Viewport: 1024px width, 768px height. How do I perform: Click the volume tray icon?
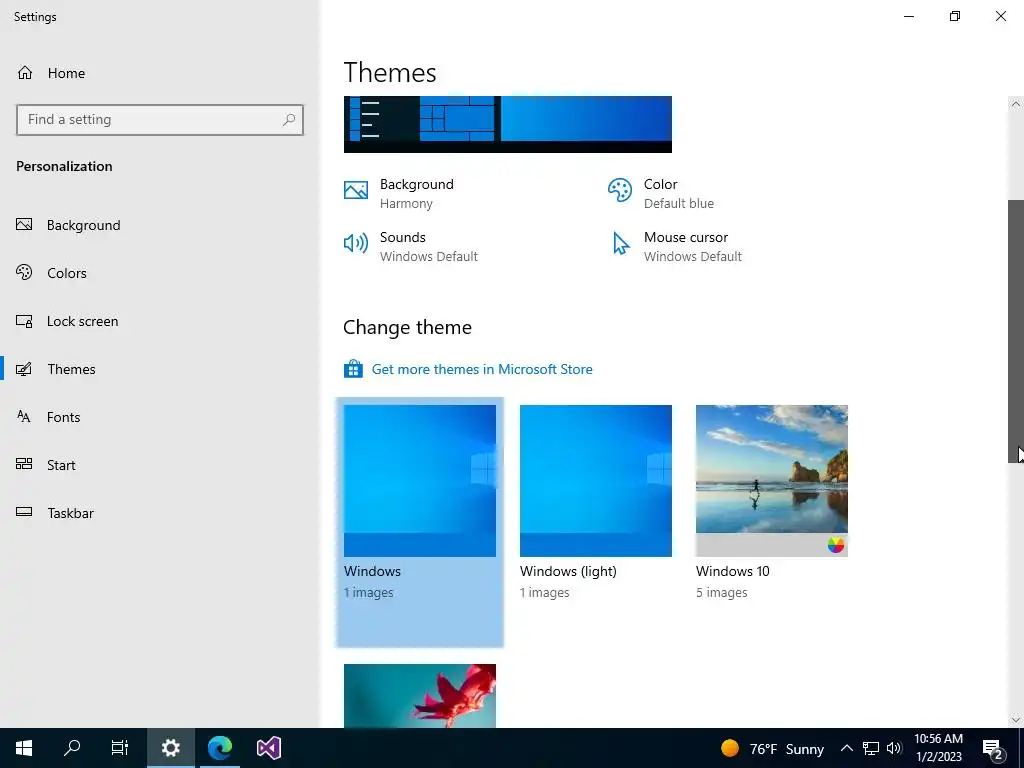894,748
